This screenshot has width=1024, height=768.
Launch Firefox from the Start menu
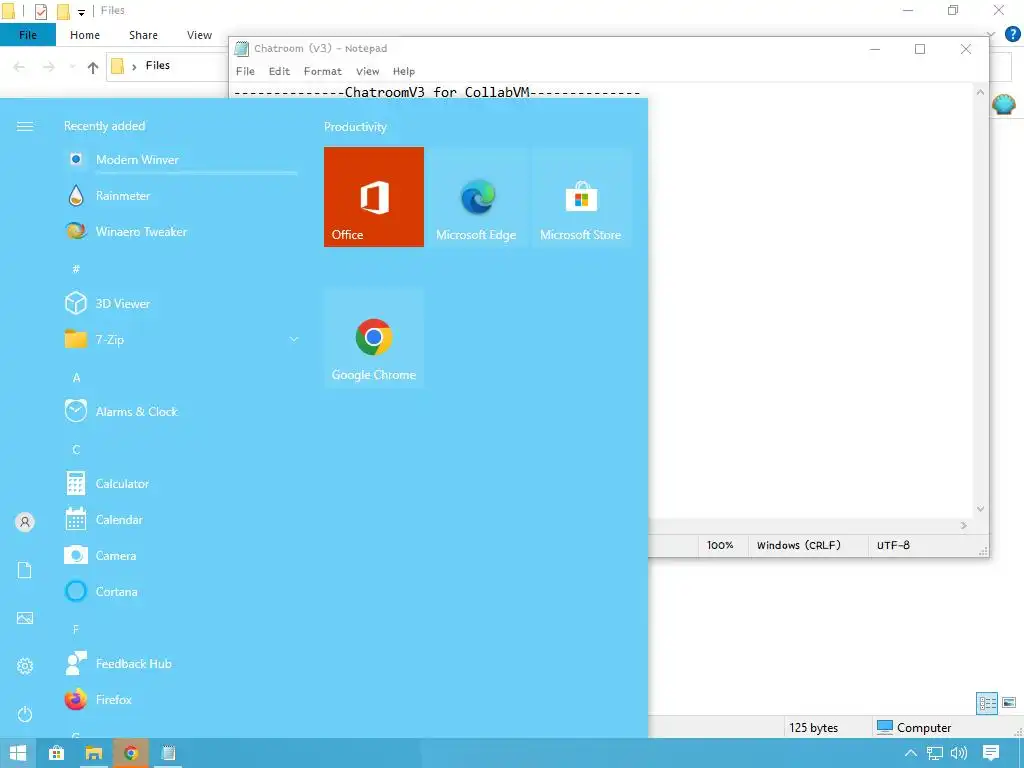pyautogui.click(x=181, y=699)
